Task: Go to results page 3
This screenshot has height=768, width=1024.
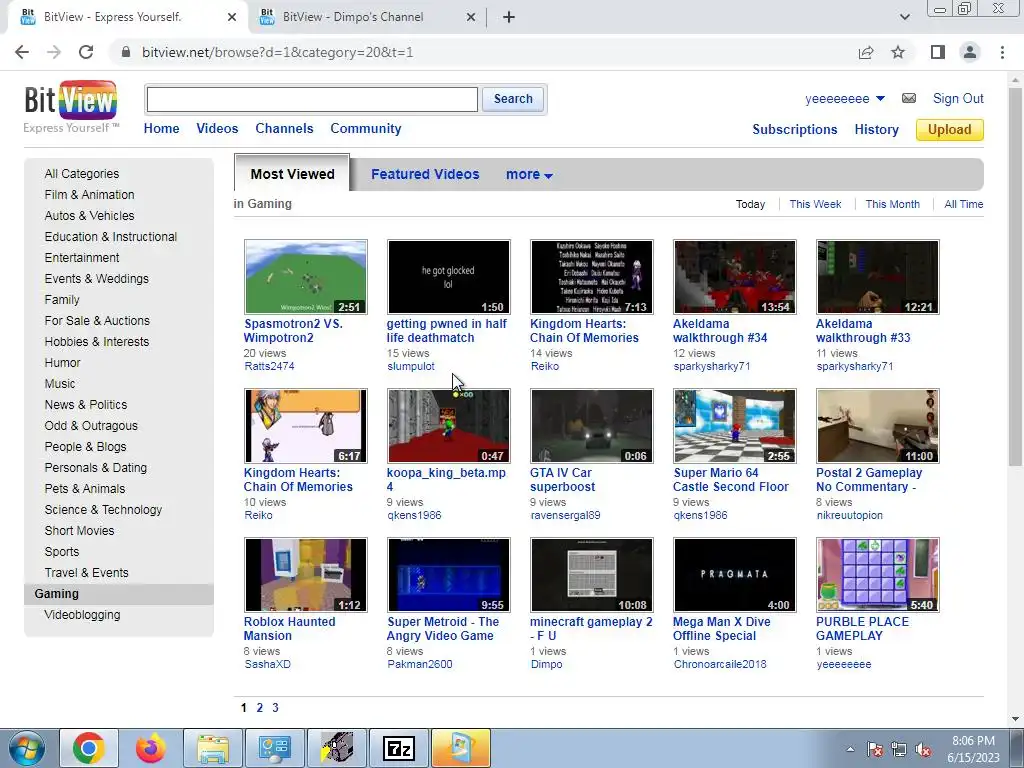Action: pyautogui.click(x=275, y=708)
